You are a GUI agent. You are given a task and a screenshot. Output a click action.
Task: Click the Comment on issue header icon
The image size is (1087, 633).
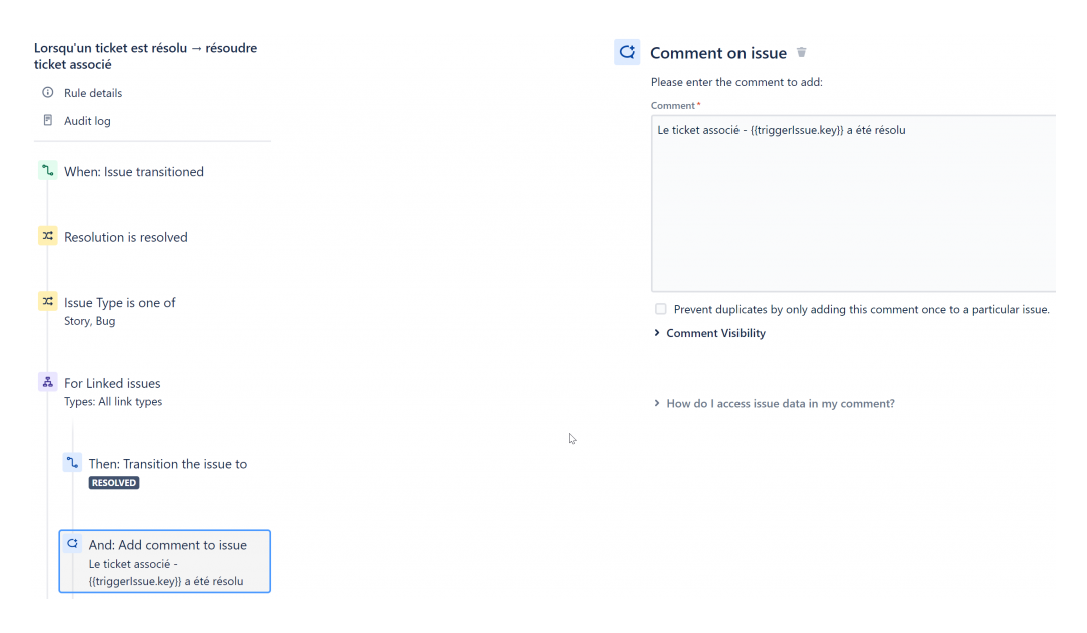coord(627,51)
